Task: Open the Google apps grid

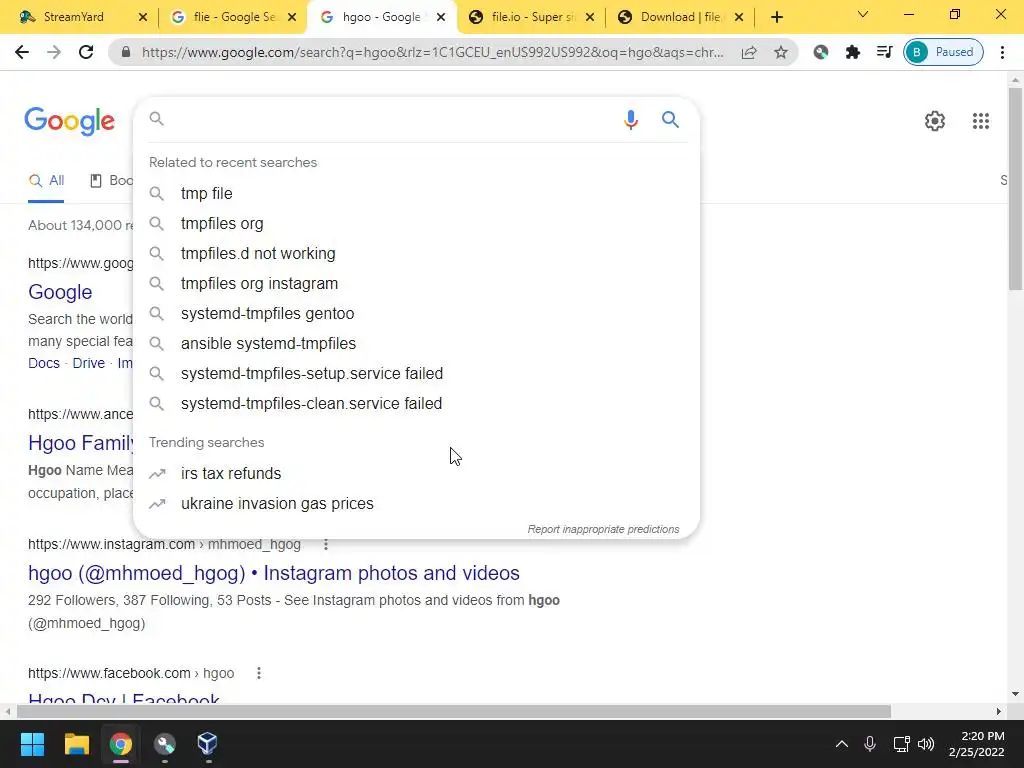Action: click(x=980, y=121)
